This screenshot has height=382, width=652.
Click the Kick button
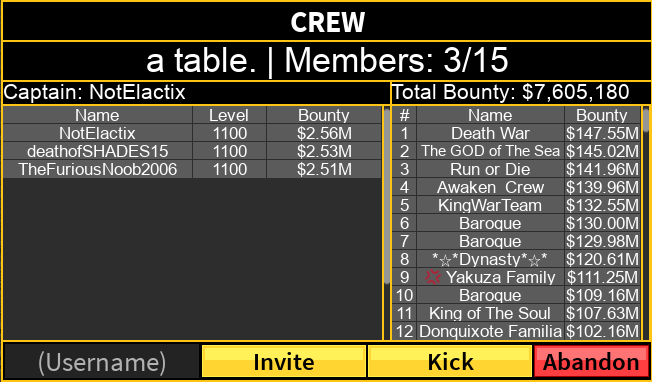point(450,361)
